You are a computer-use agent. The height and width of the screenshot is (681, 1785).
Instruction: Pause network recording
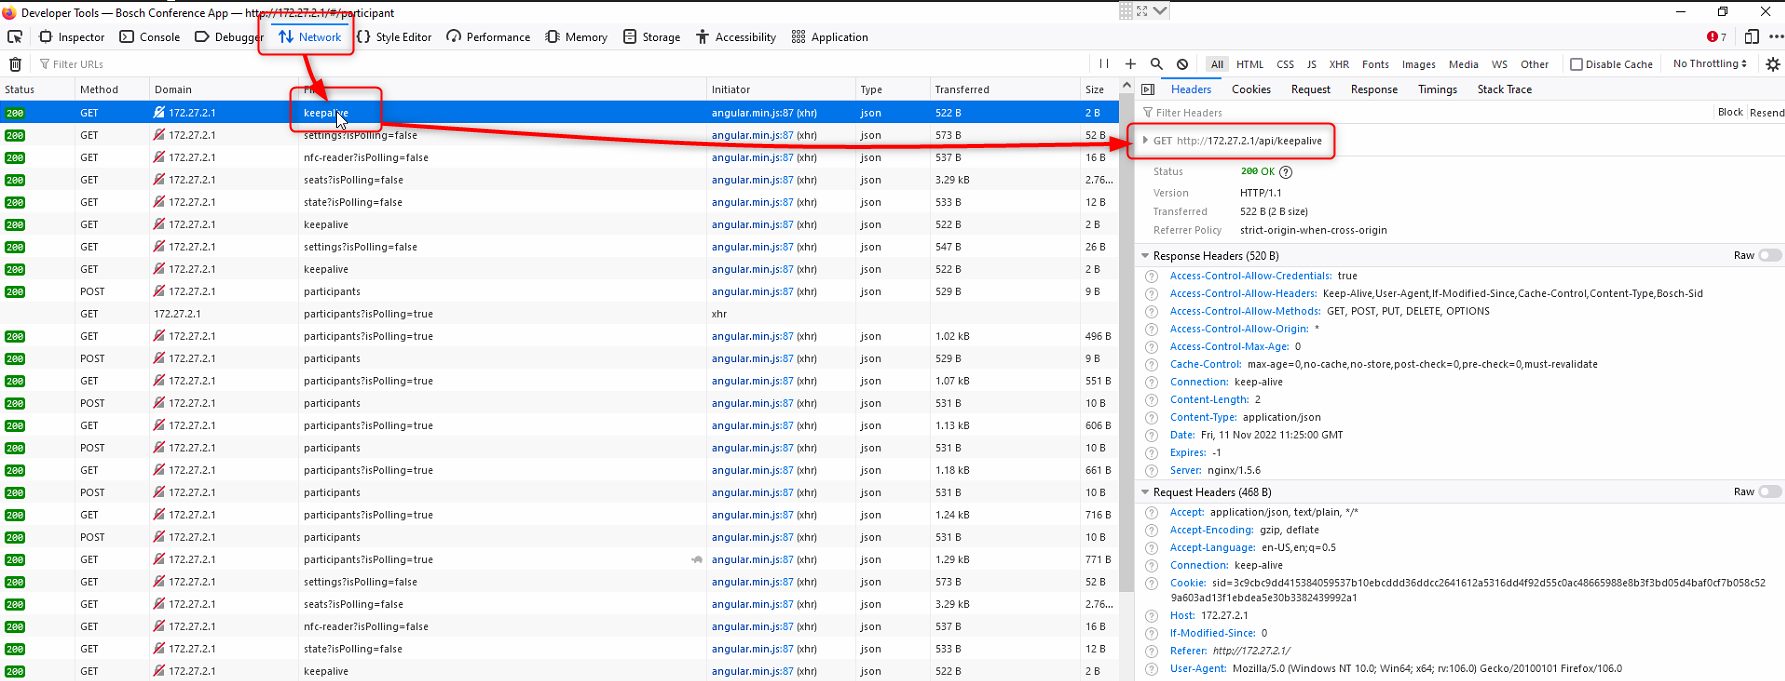(1104, 64)
